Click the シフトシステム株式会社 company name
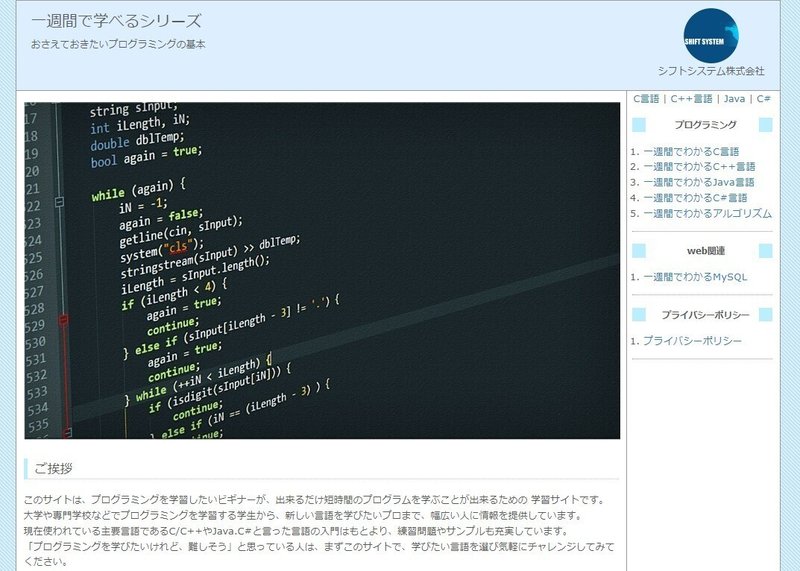Screen dimensions: 800x571 coord(711,71)
